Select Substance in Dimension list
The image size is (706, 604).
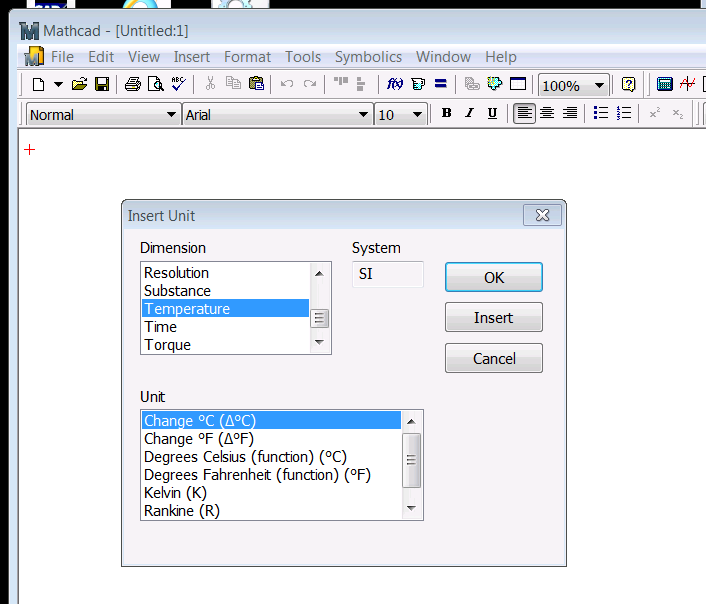click(x=226, y=291)
